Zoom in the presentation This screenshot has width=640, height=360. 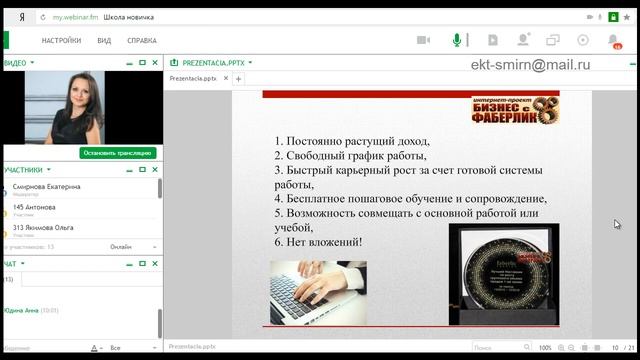[561, 348]
